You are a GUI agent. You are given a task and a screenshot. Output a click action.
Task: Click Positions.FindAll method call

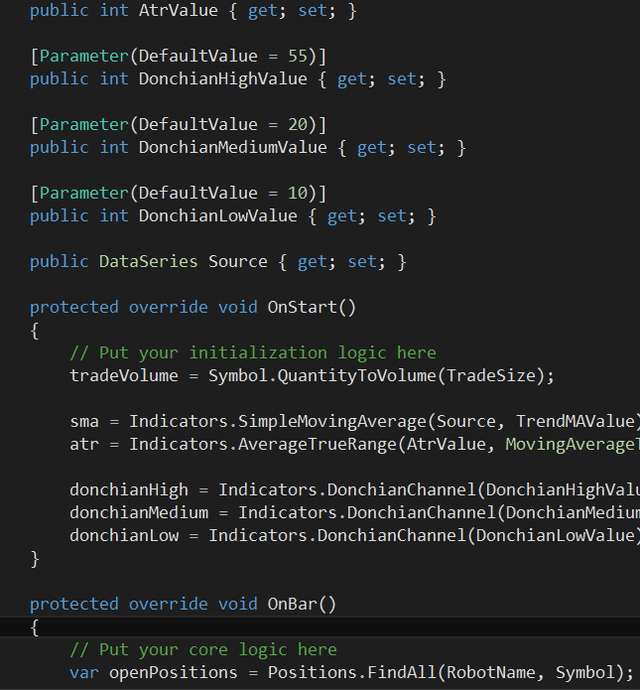pos(352,673)
